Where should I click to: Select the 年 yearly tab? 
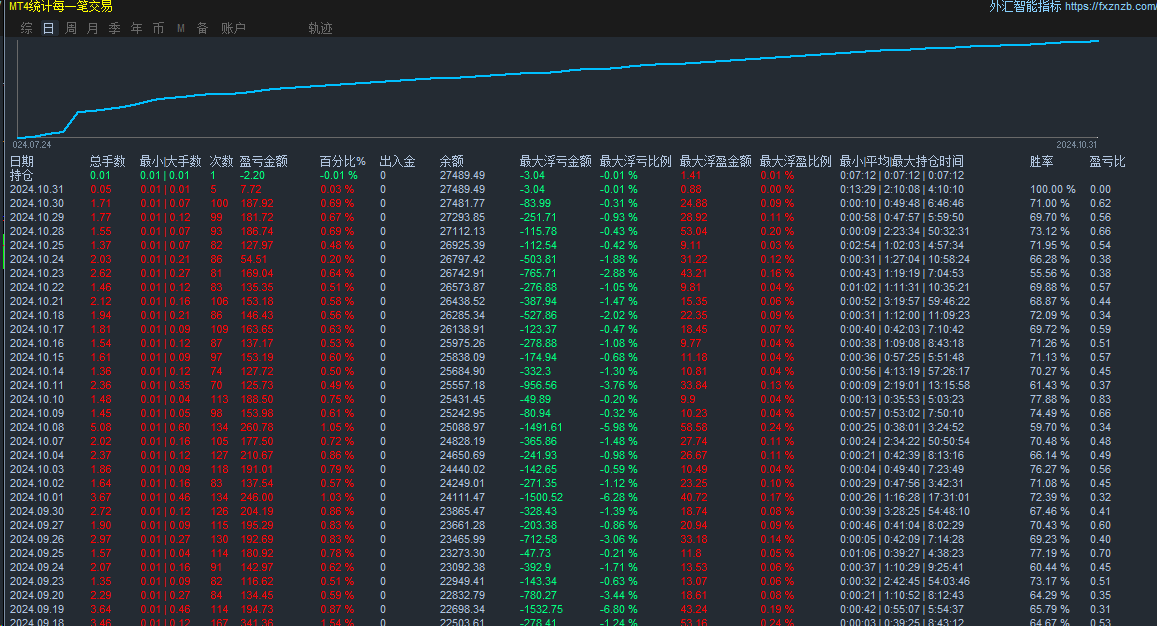[137, 28]
